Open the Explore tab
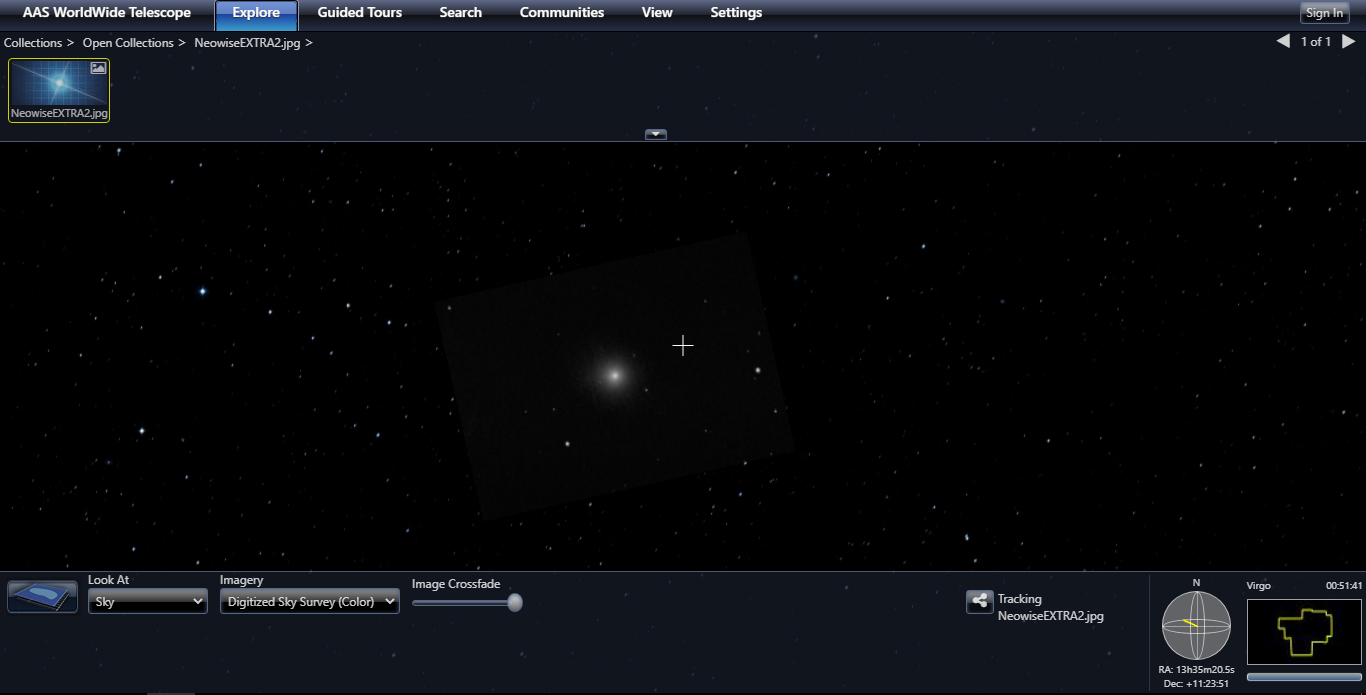This screenshot has height=695, width=1366. 256,14
